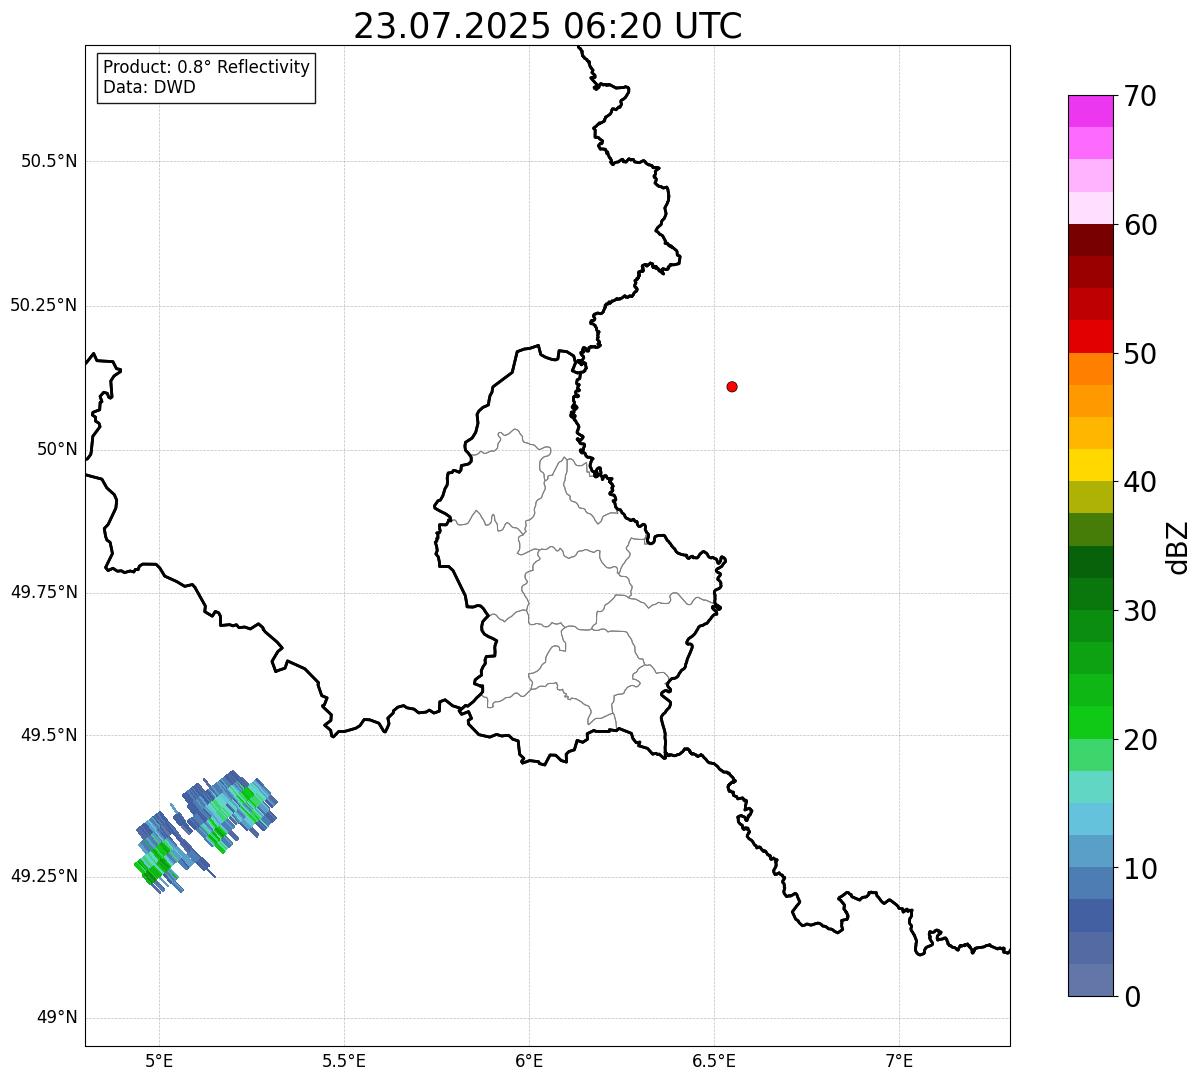Click the title "23.07.2025 06:20 UTC"
The width and height of the screenshot is (1202, 1081).
548,25
